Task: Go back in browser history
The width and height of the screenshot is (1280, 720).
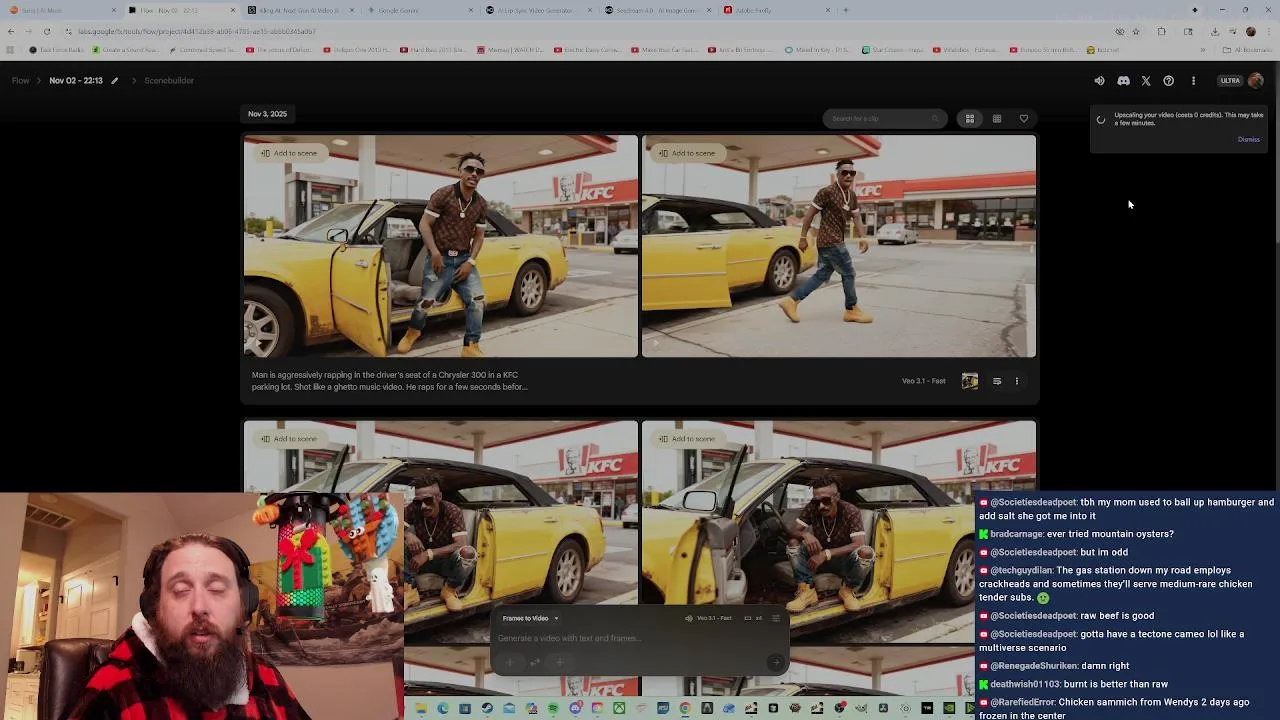Action: tap(10, 31)
